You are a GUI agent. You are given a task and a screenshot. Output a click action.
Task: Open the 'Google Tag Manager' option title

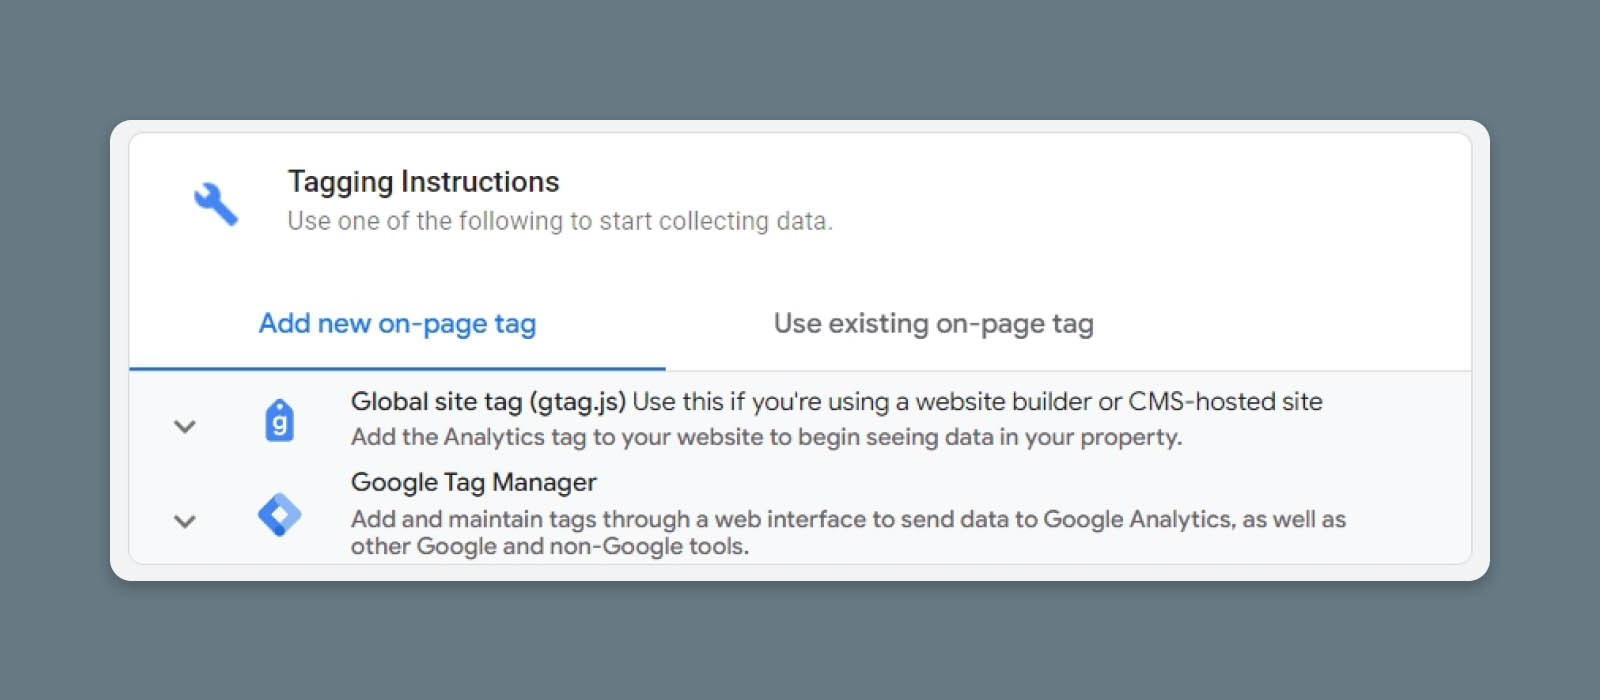tap(473, 482)
